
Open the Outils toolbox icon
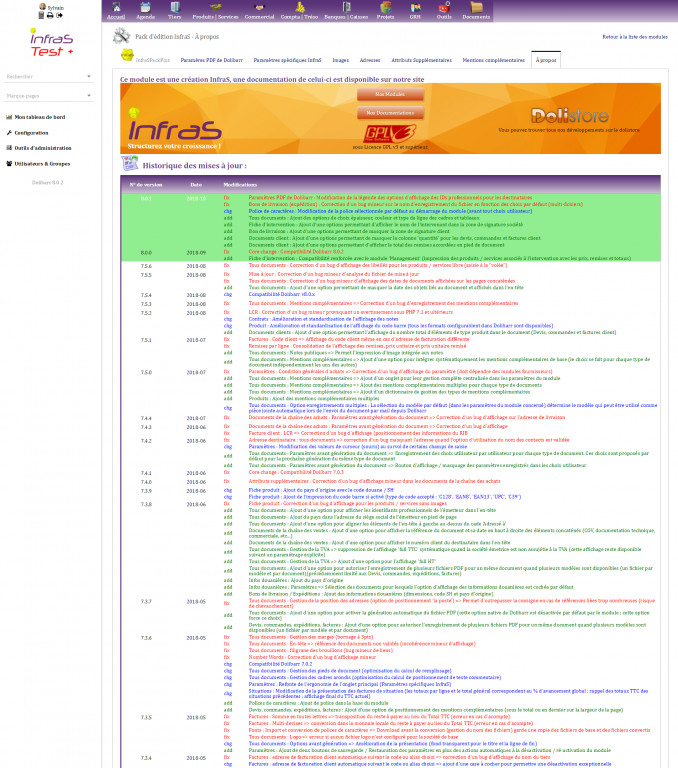coord(444,7)
